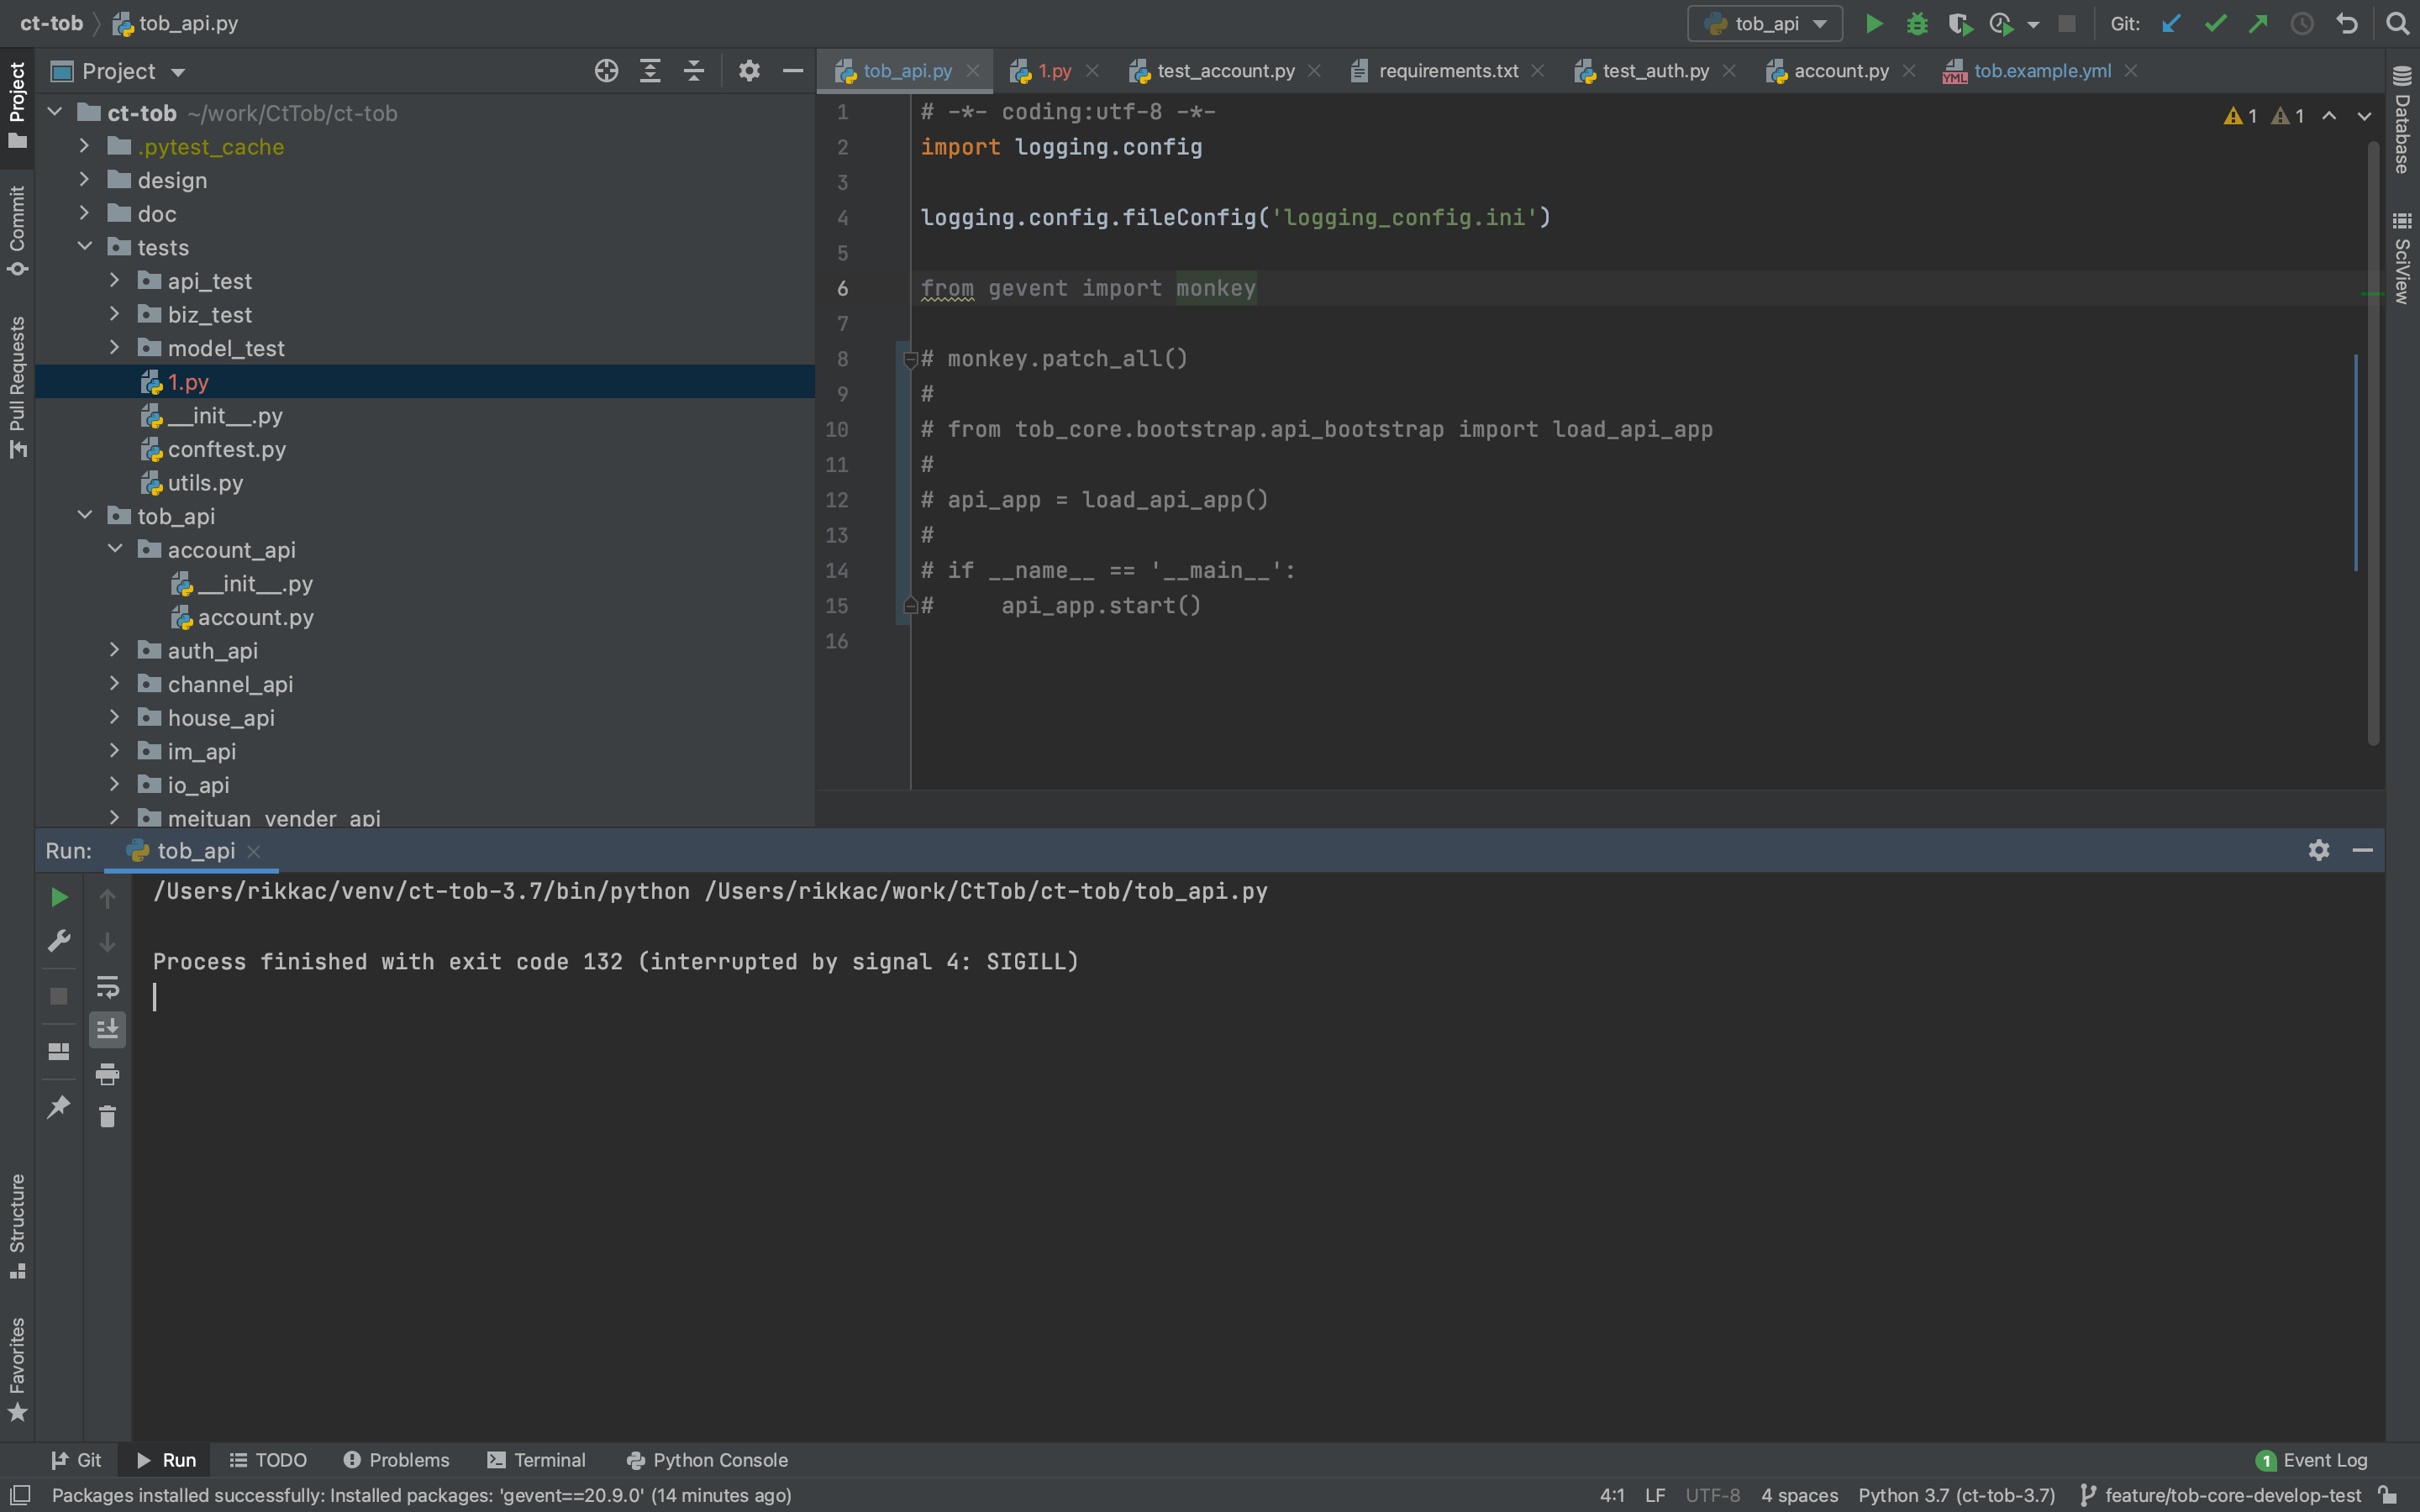Screen dimensions: 2420x1512
Task: Rerun tob_api in Run panel
Action: coord(59,898)
